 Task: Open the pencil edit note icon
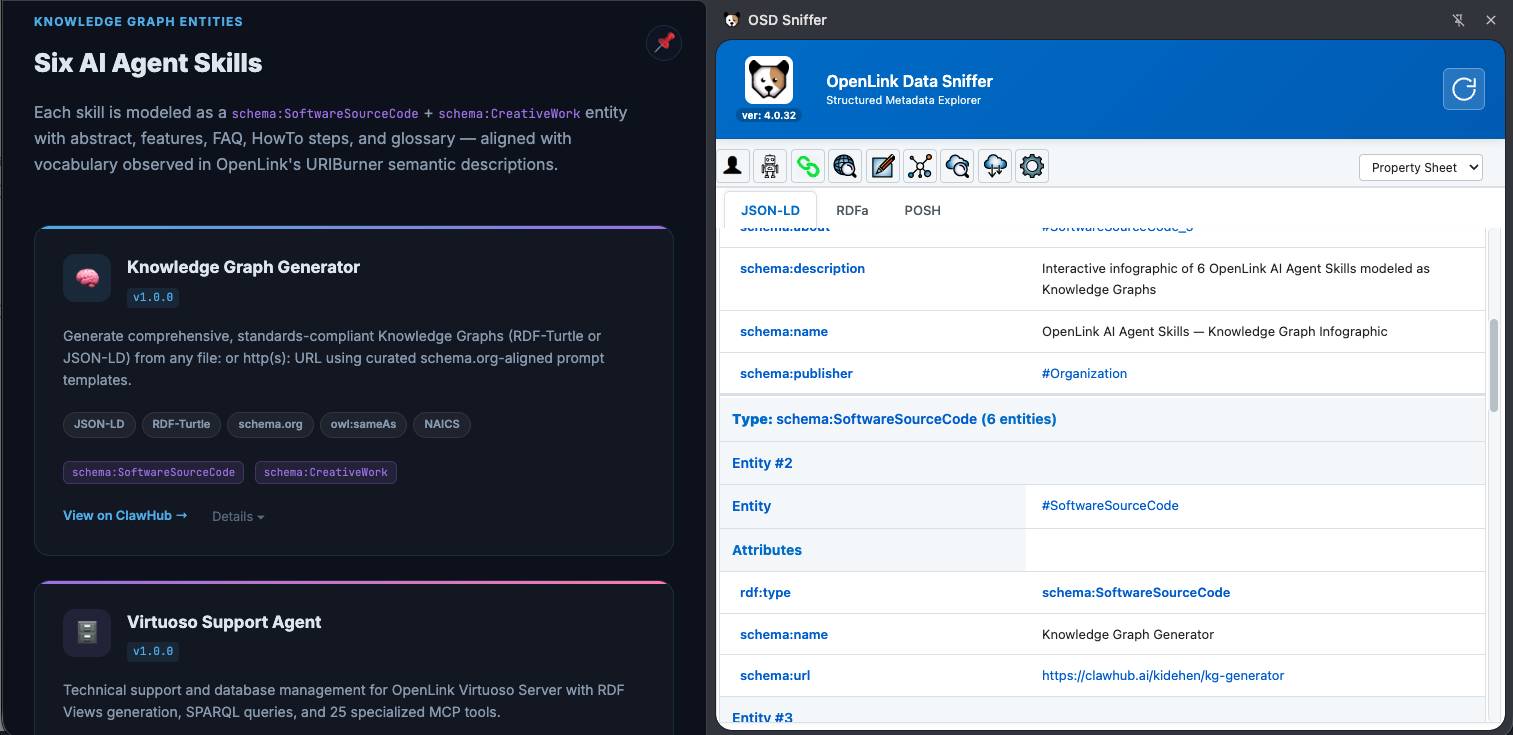pos(882,167)
